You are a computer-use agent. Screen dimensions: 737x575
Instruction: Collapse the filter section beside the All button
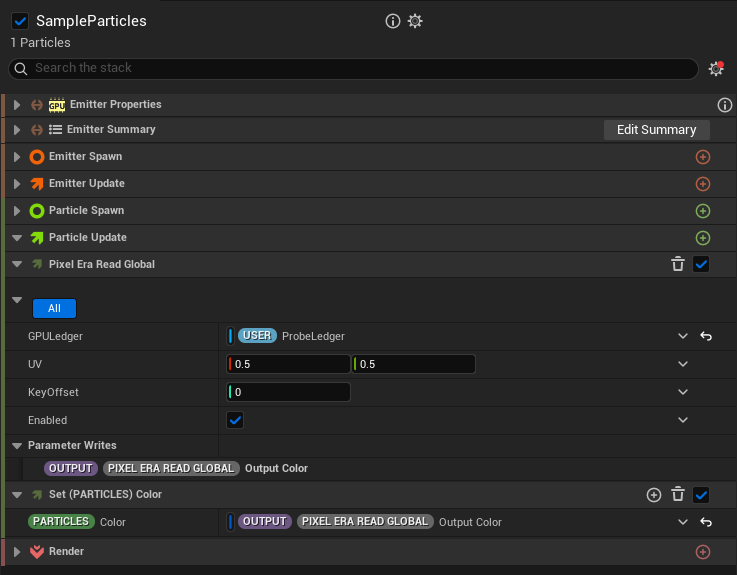17,300
